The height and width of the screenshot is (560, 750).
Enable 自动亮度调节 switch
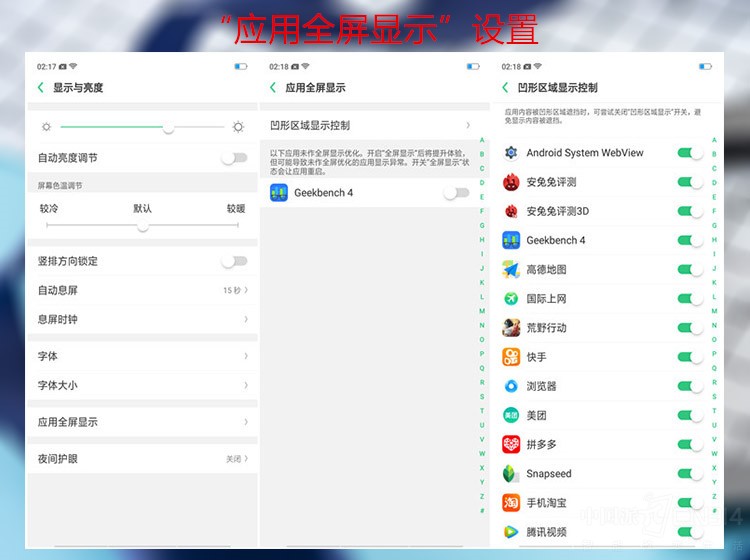[x=233, y=158]
